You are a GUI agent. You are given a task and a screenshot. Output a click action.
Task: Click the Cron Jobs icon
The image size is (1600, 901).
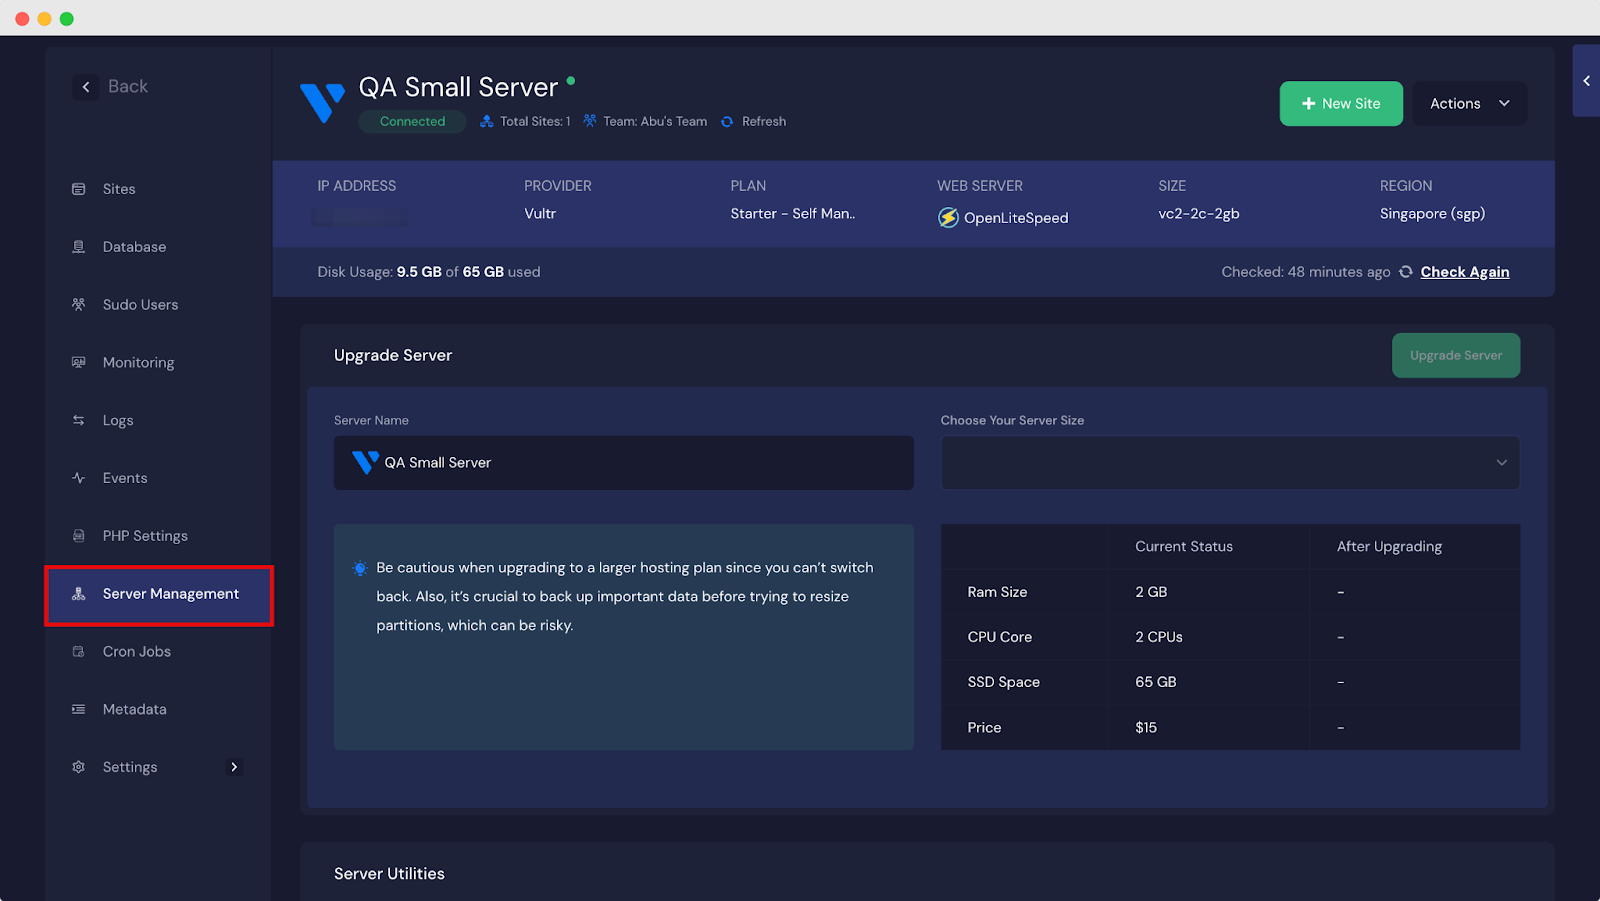(79, 651)
